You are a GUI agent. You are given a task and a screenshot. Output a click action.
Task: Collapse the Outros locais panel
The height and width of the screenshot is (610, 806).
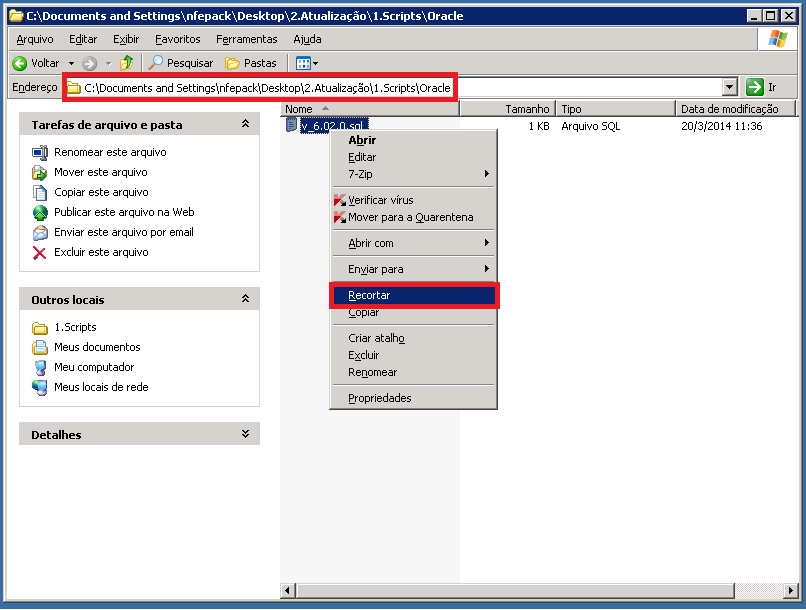(x=245, y=299)
